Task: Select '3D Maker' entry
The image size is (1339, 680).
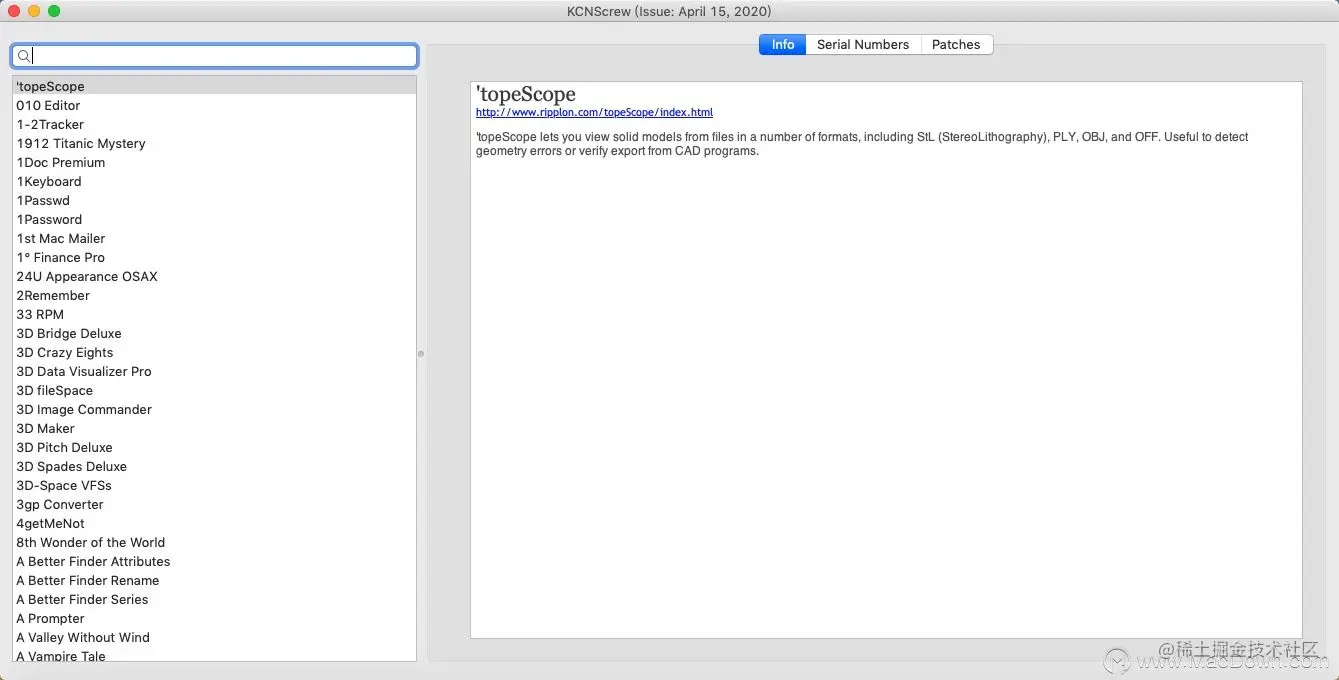Action: coord(214,428)
